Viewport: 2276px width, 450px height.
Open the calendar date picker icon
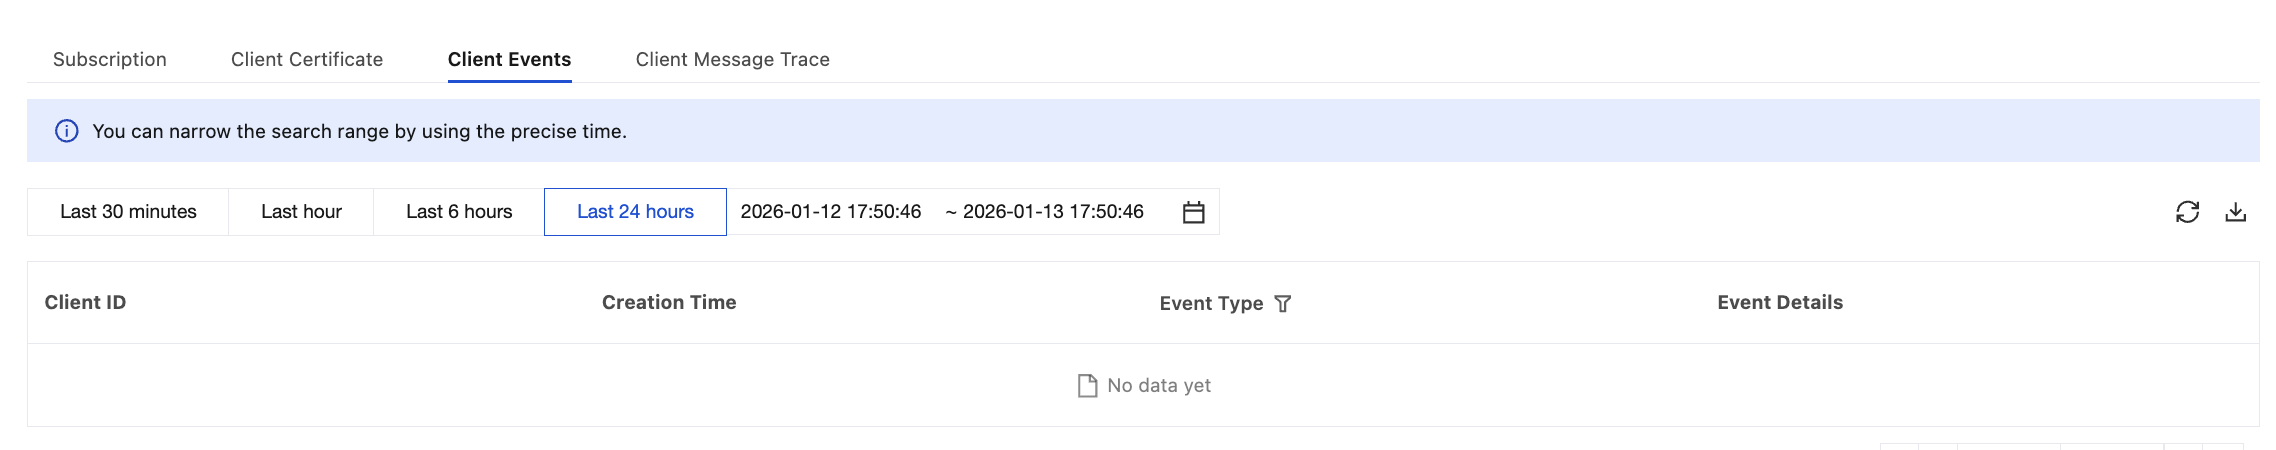pyautogui.click(x=1193, y=212)
